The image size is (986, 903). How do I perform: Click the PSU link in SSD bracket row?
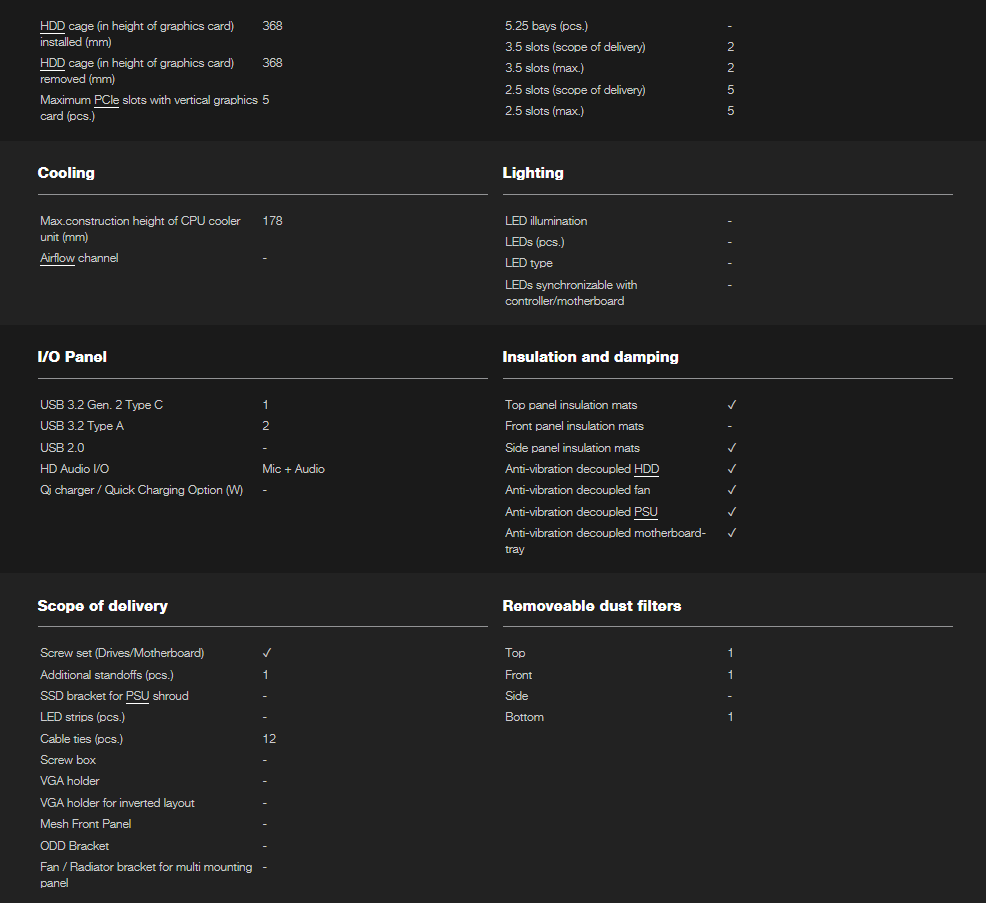point(137,696)
